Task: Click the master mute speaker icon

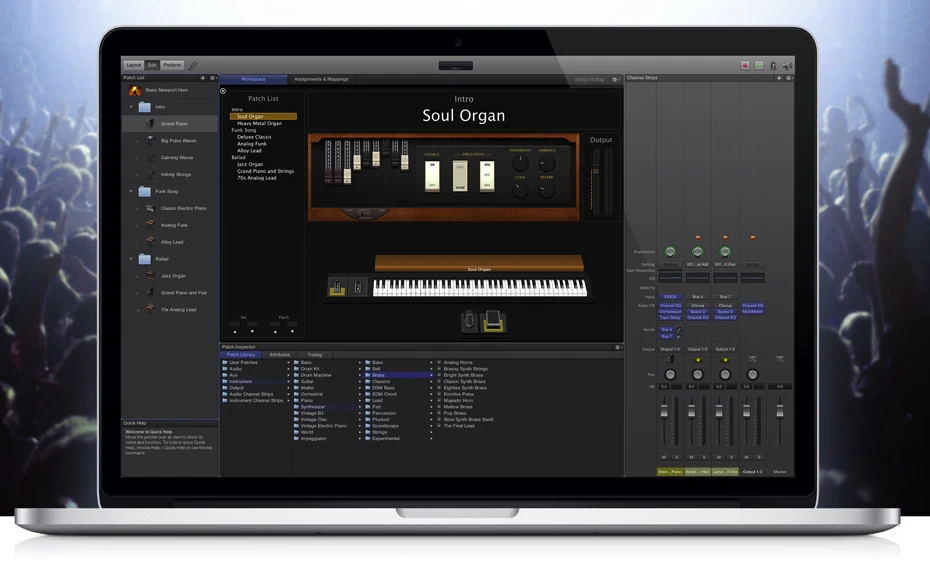Action: click(787, 65)
